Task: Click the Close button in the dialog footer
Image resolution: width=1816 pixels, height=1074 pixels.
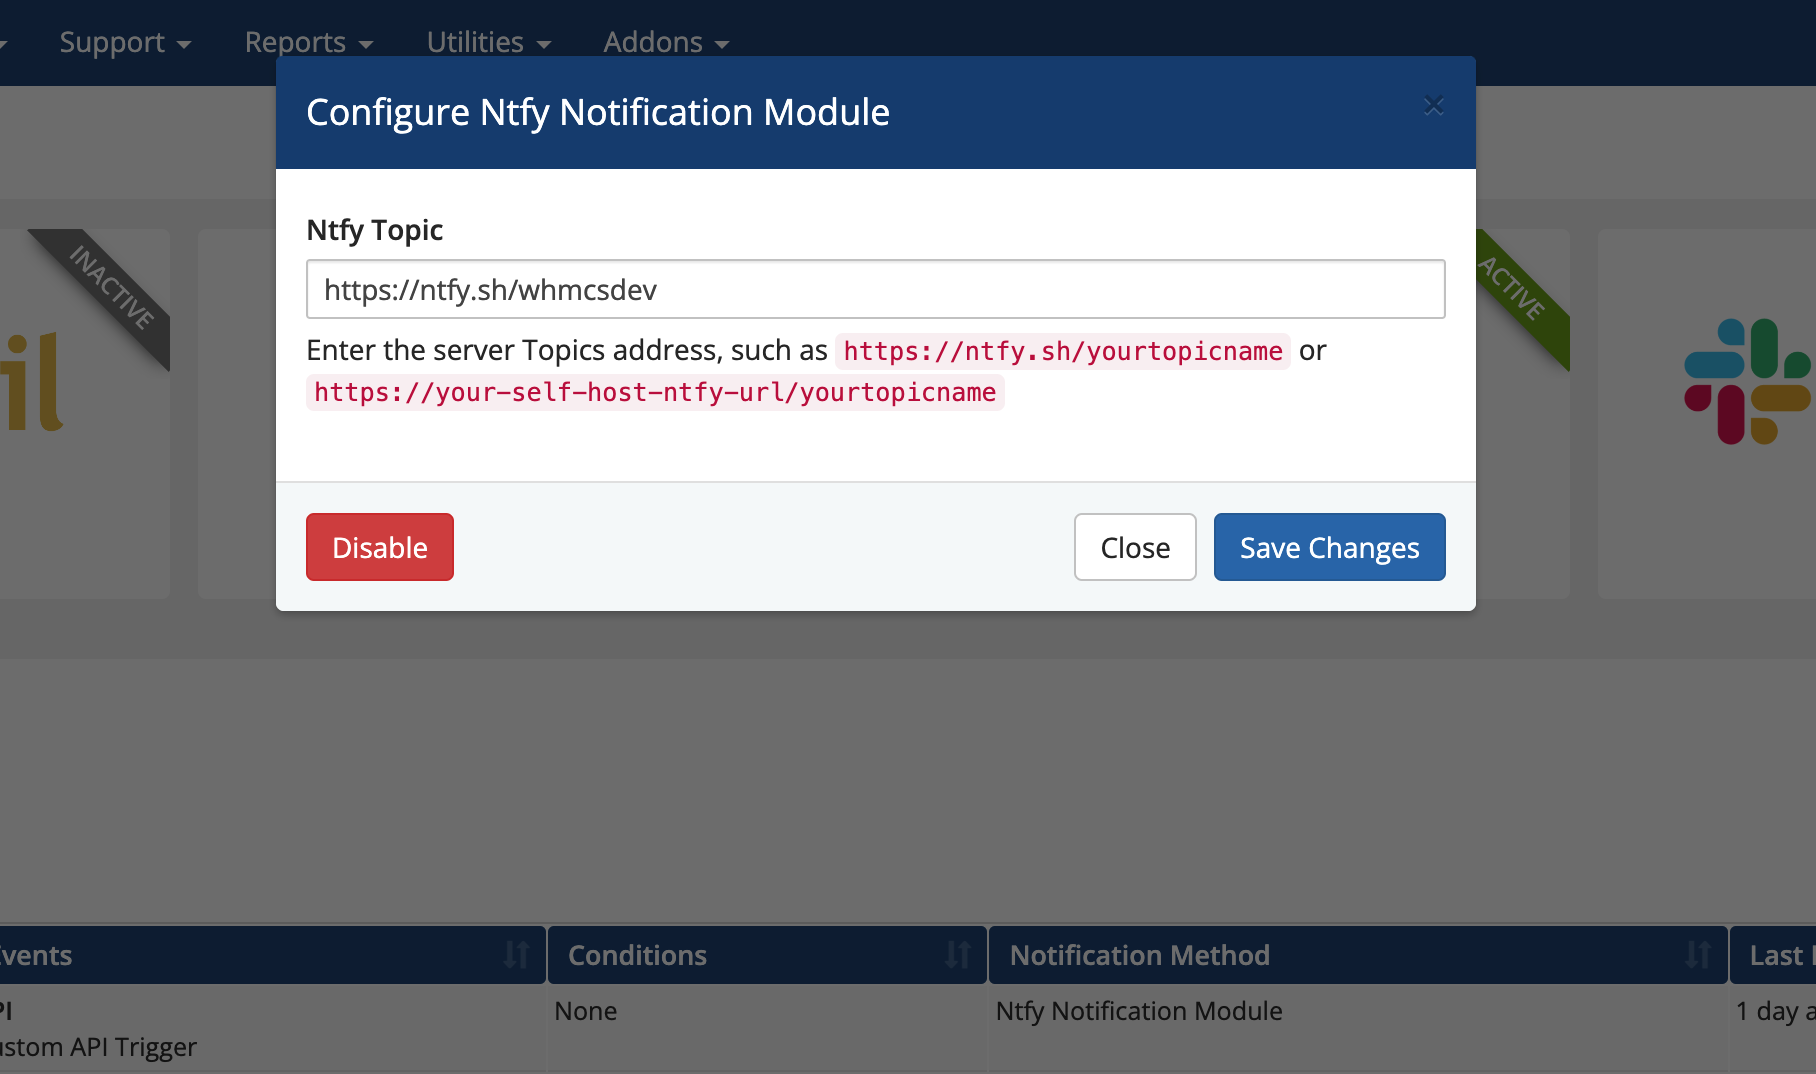Action: [x=1135, y=547]
